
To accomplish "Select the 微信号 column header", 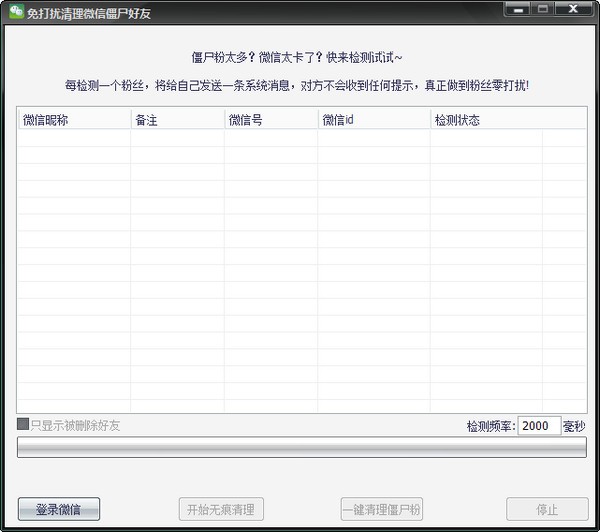I will tap(270, 120).
